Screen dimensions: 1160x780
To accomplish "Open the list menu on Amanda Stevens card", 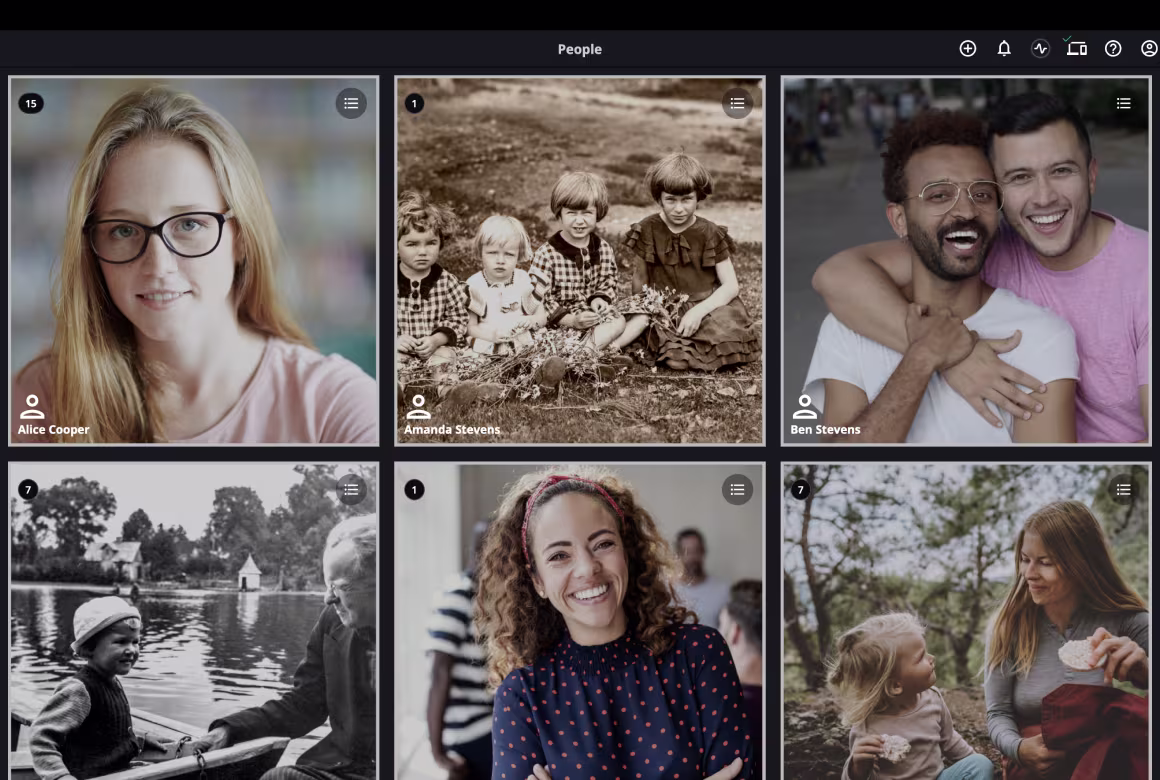I will pos(737,103).
